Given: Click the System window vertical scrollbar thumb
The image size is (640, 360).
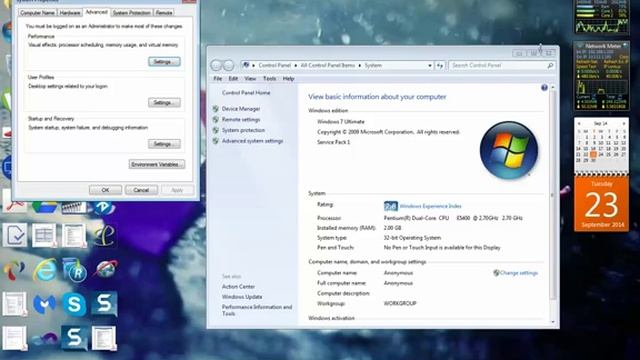Looking at the screenshot, I should point(553,196).
